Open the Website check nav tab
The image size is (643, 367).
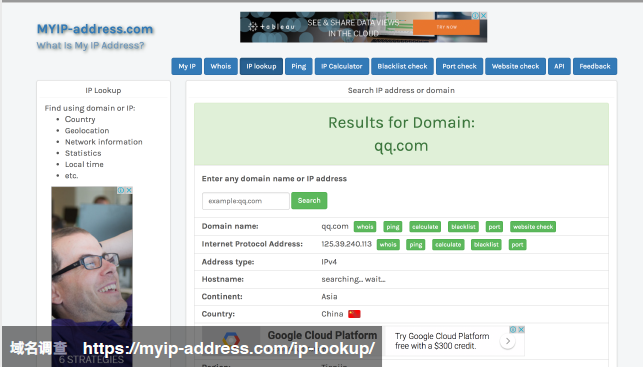(x=515, y=66)
